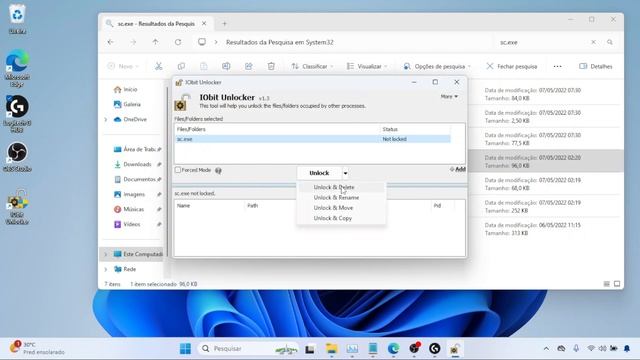640x360 pixels.
Task: Click the Files/Folders column header
Action: pyautogui.click(x=277, y=129)
